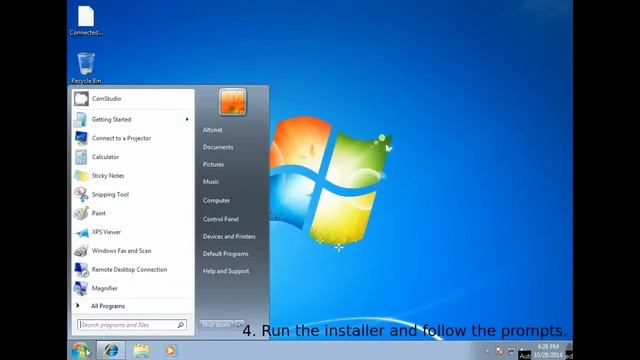Launch Remote Desktop Connection icon
The image size is (640, 360).
click(81, 270)
